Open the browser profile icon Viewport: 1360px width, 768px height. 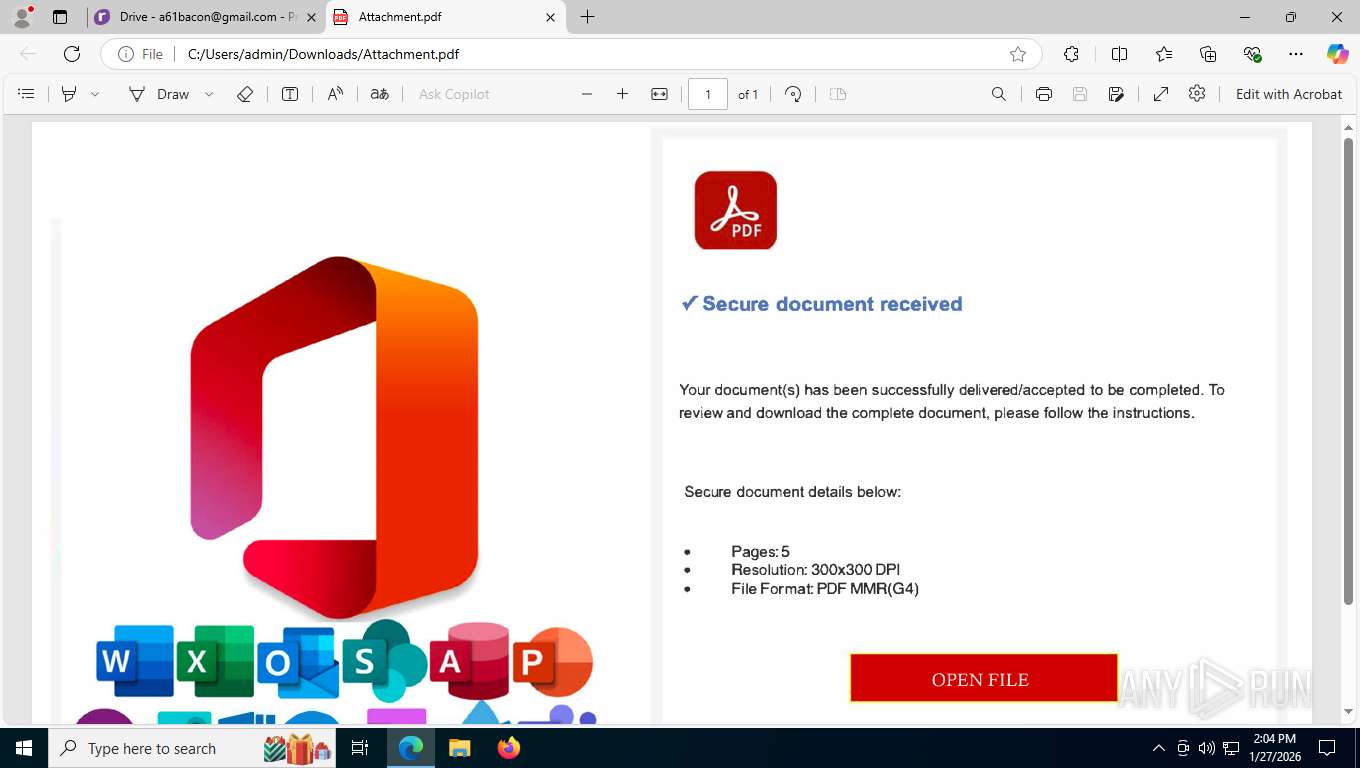(x=22, y=16)
